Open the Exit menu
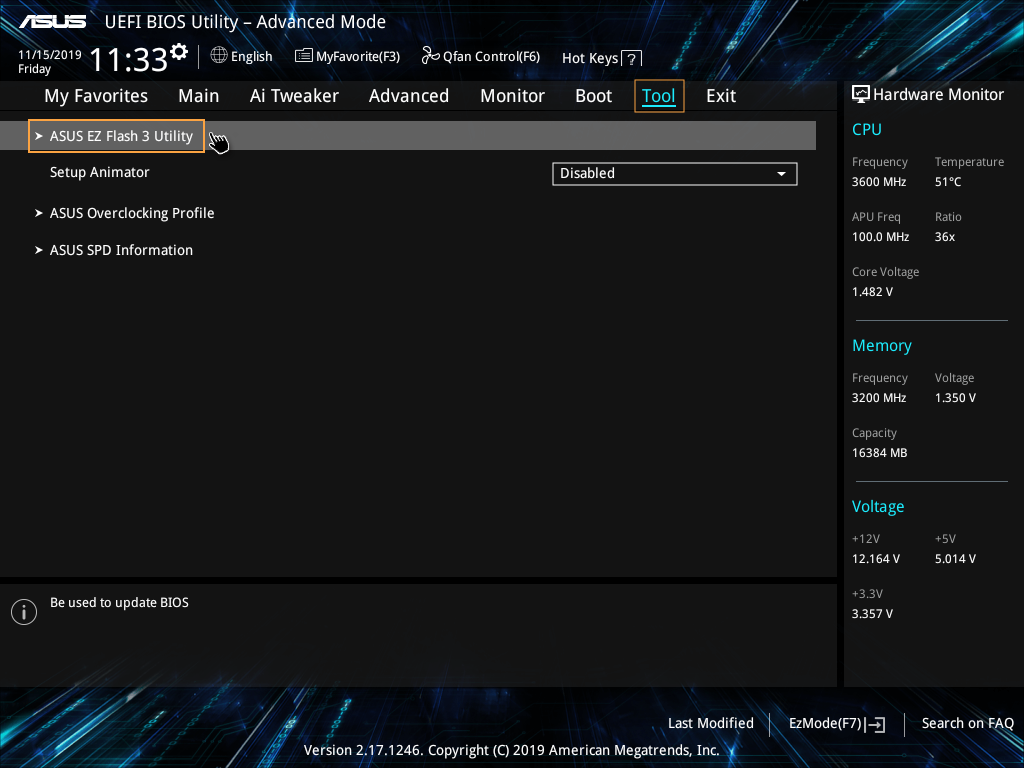Image resolution: width=1024 pixels, height=768 pixels. tap(720, 96)
